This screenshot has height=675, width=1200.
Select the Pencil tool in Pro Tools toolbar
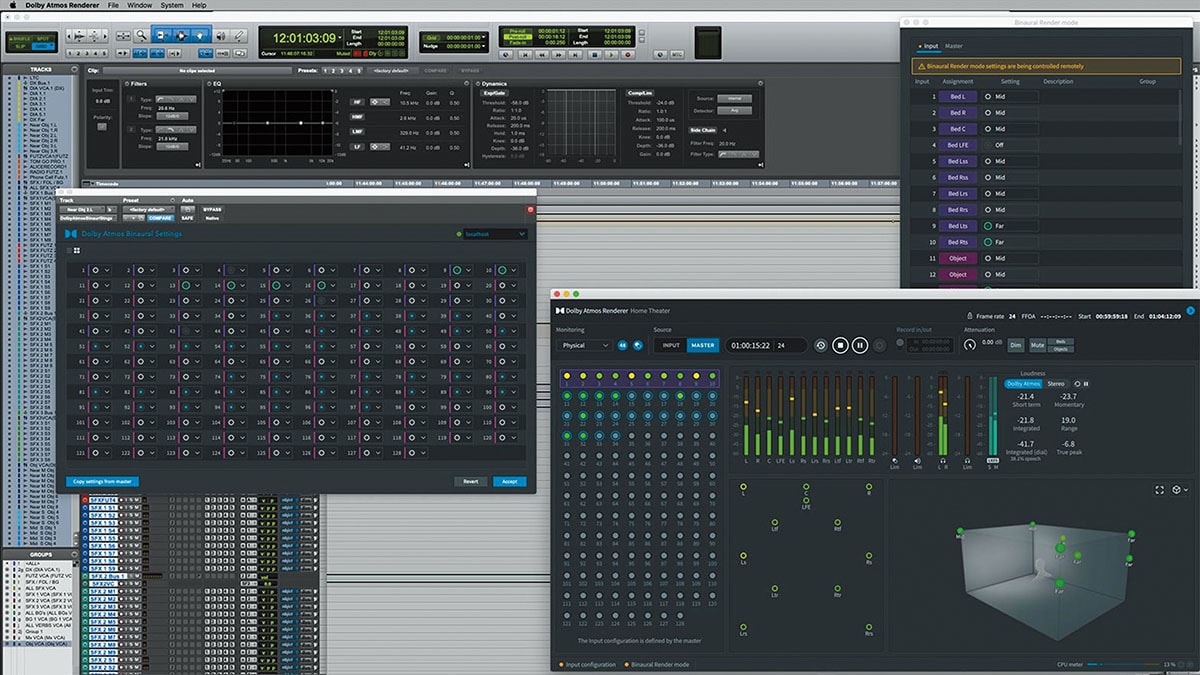[x=241, y=36]
